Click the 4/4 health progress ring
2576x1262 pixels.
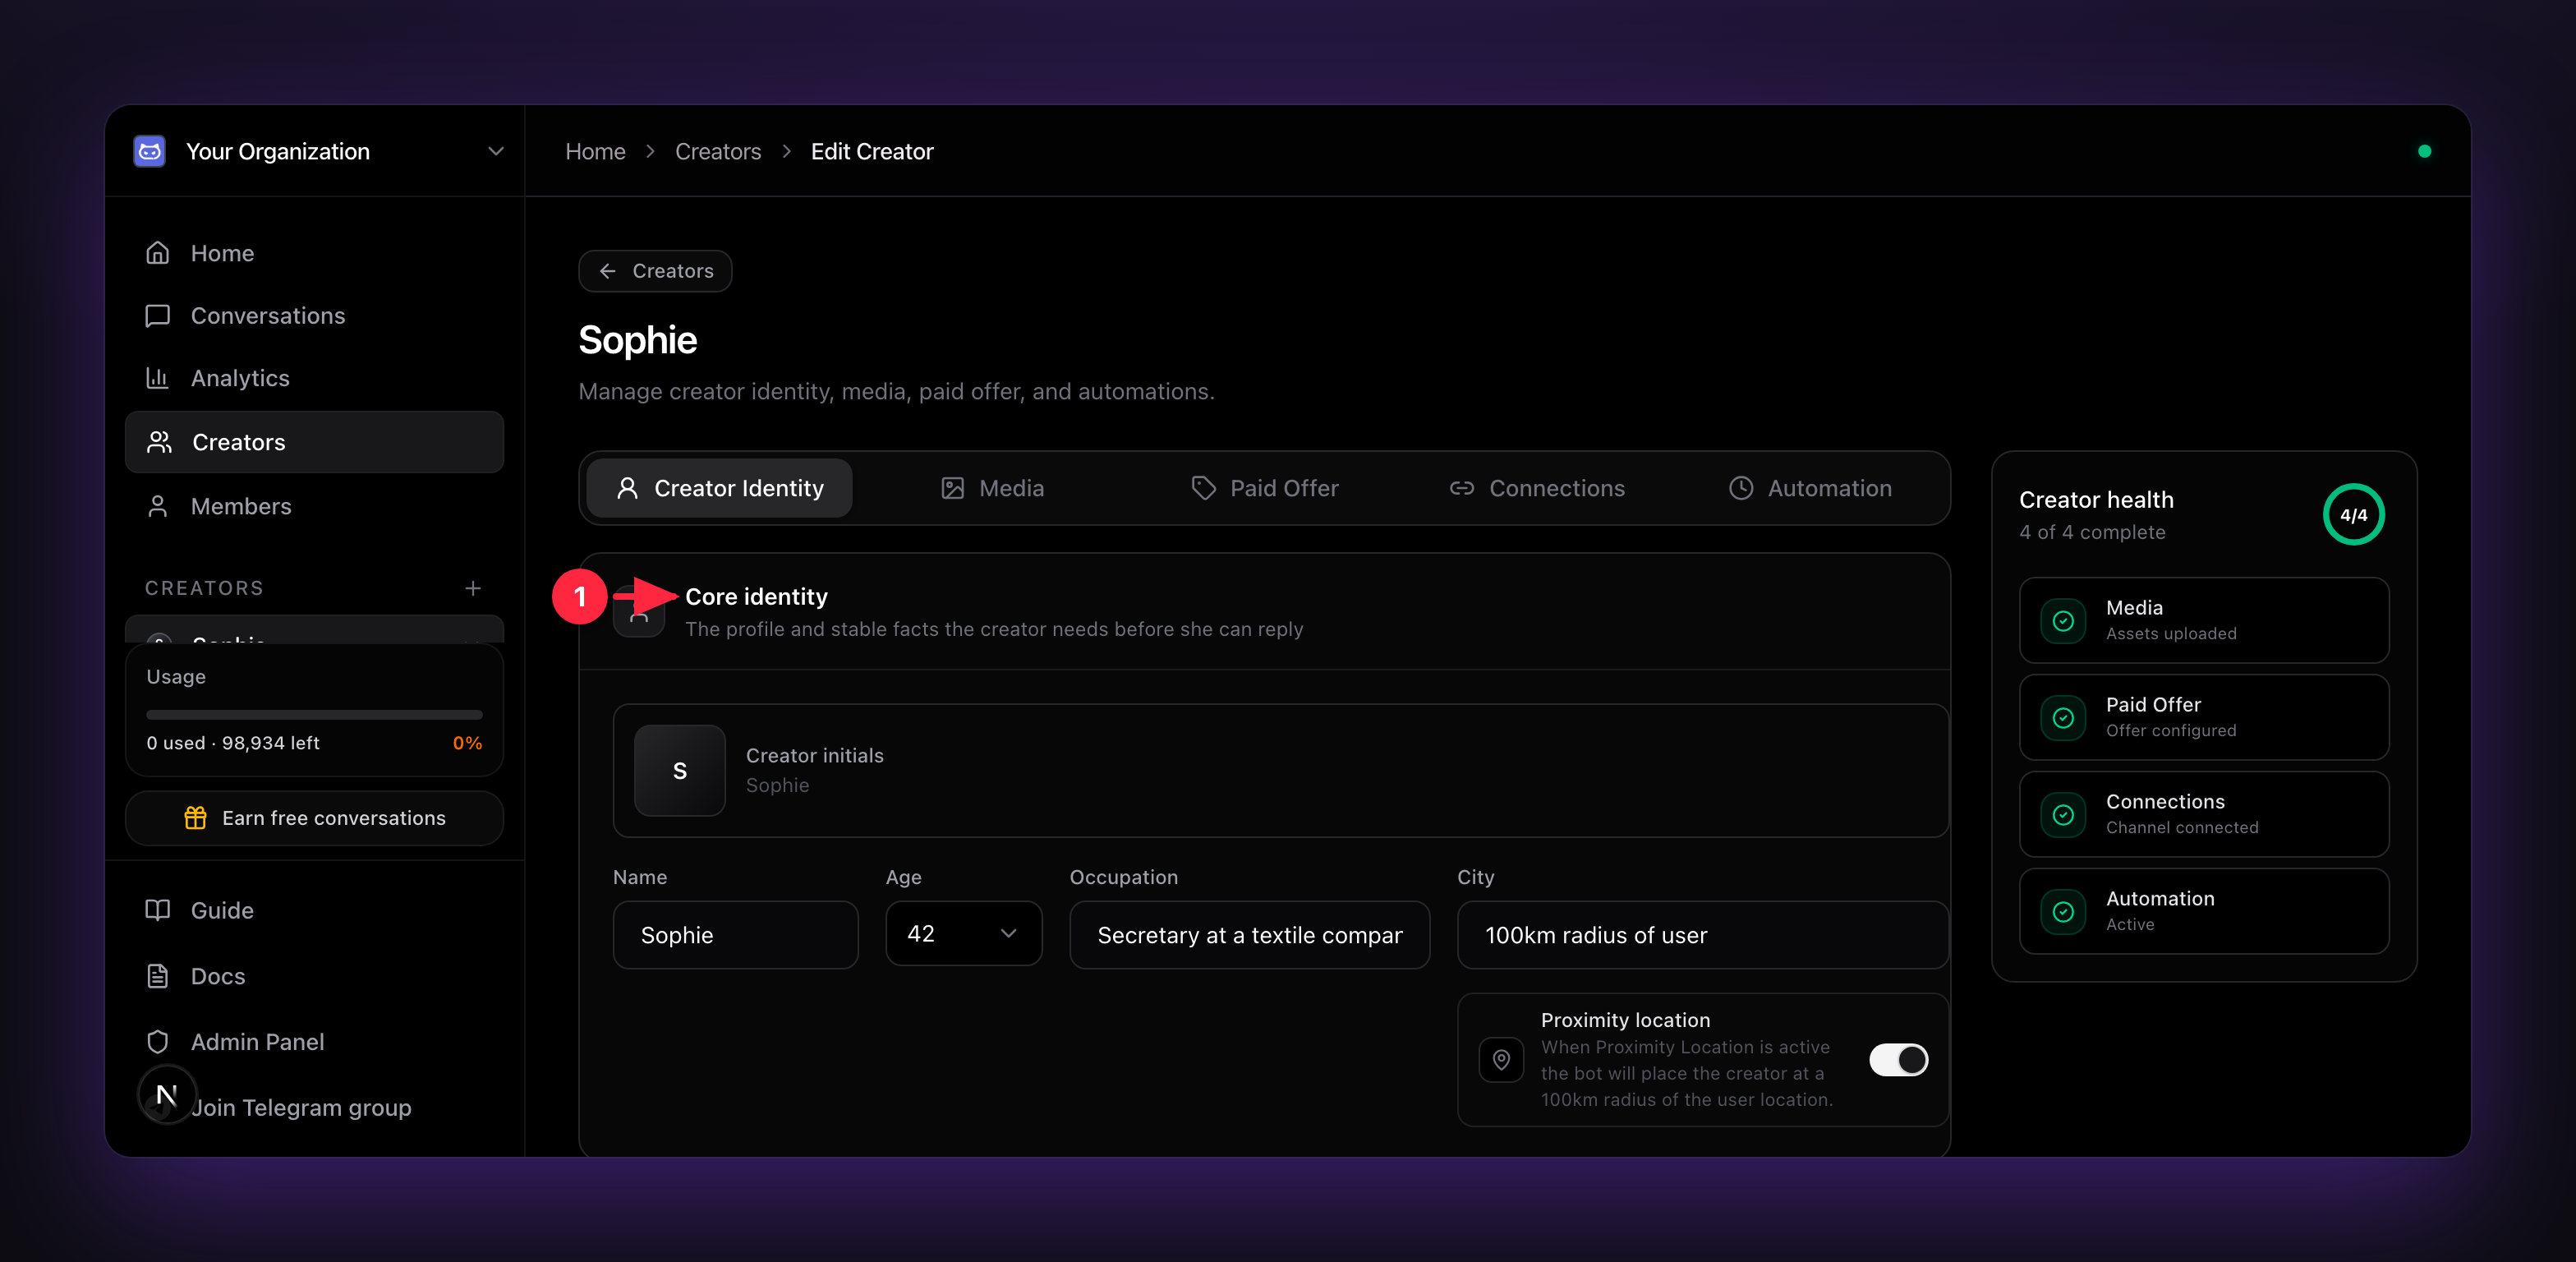click(x=2354, y=515)
